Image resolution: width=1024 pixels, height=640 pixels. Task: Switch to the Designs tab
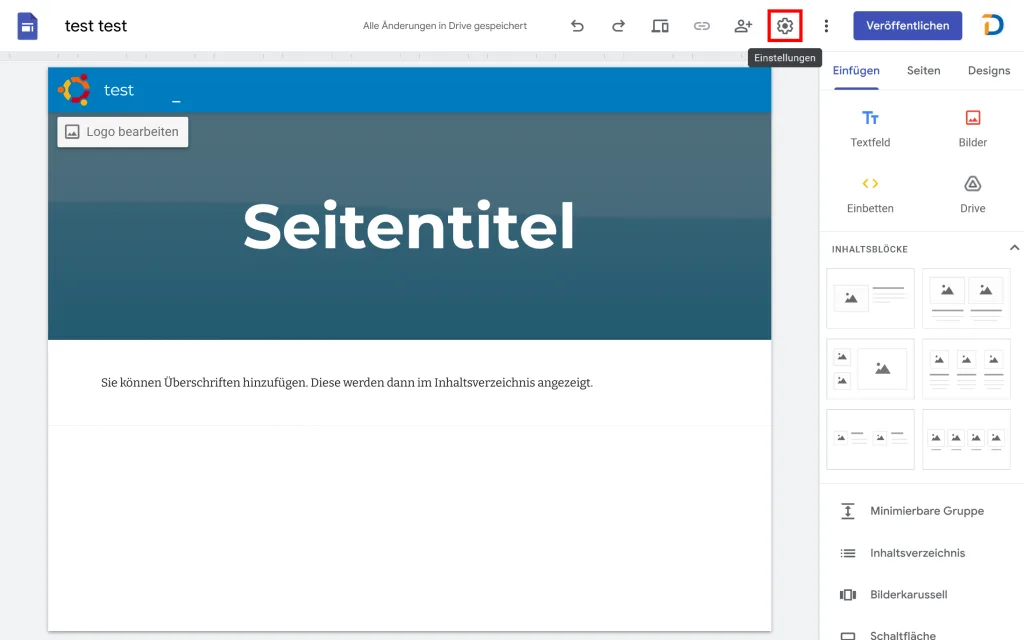pos(989,71)
